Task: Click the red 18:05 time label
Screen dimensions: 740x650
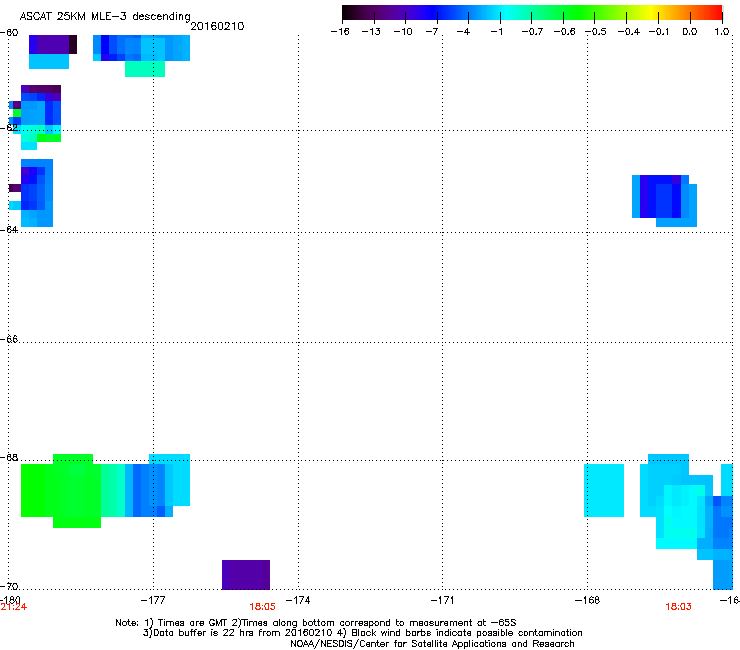Action: (262, 607)
